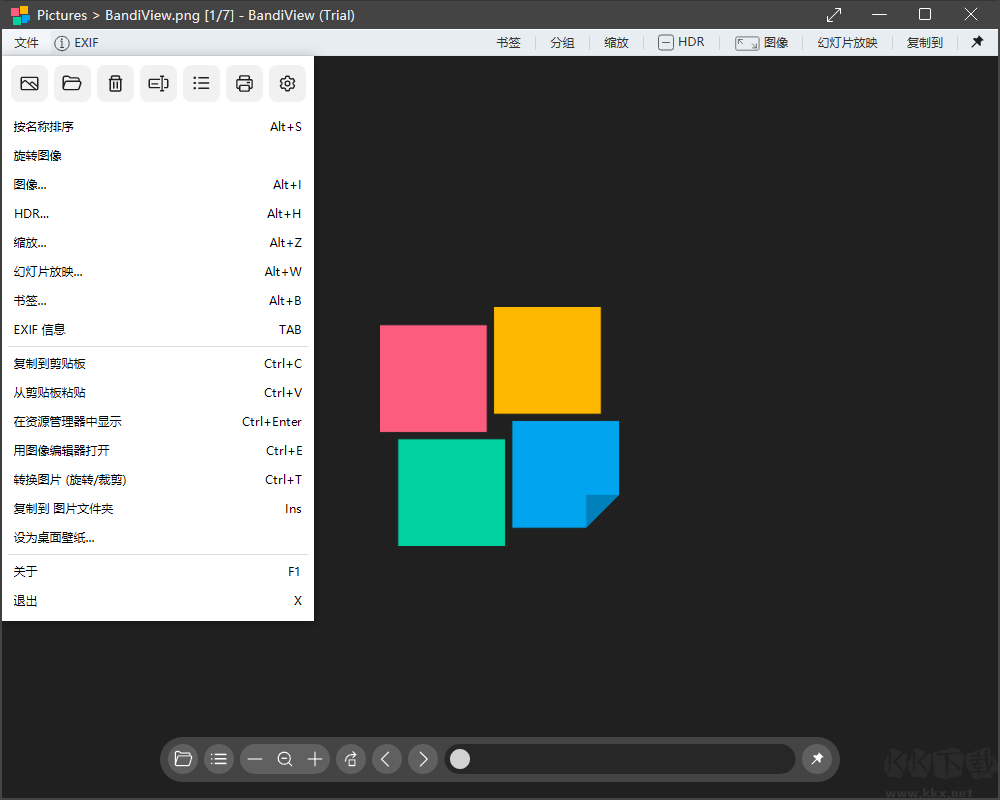Zoom out with the minus button
Viewport: 1000px width, 800px height.
click(x=255, y=759)
